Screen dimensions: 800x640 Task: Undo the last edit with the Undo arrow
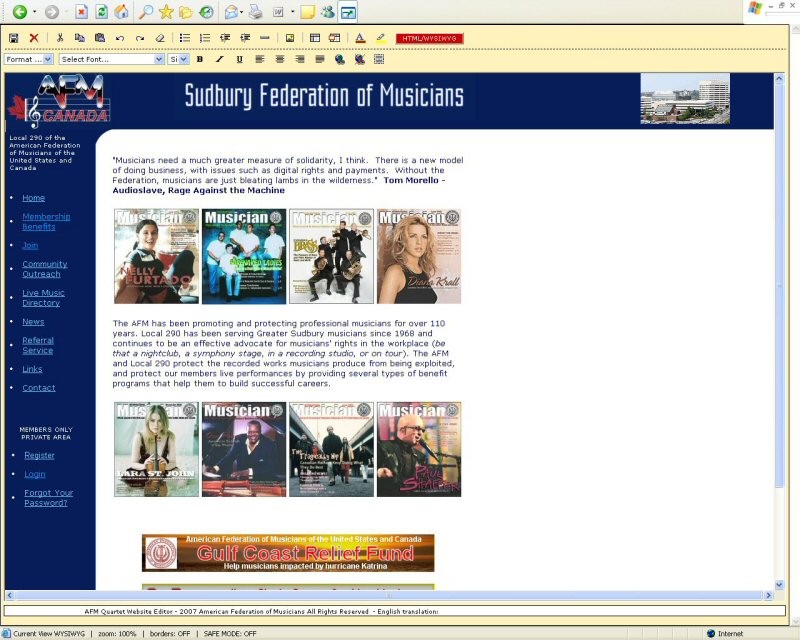point(120,38)
